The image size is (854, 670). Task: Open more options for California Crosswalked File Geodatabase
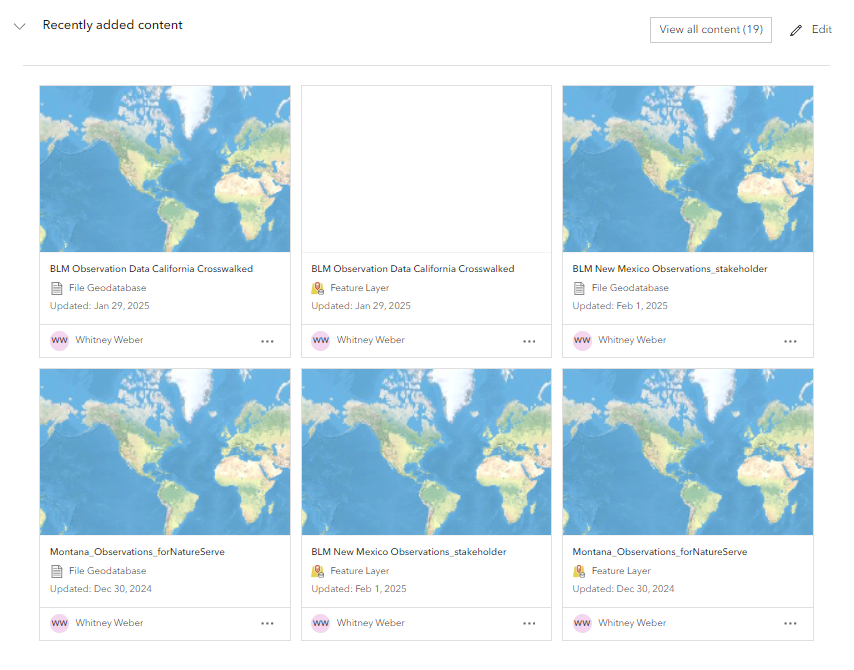pos(267,342)
